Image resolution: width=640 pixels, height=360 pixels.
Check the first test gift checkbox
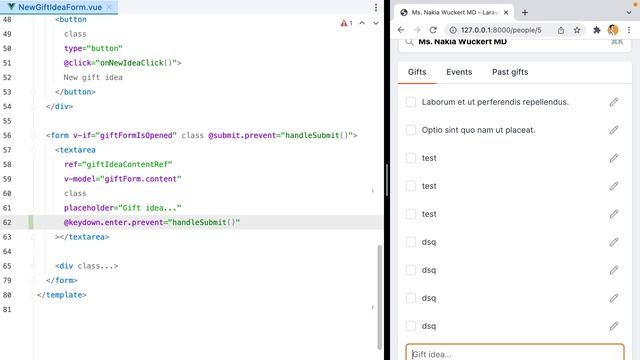click(411, 158)
